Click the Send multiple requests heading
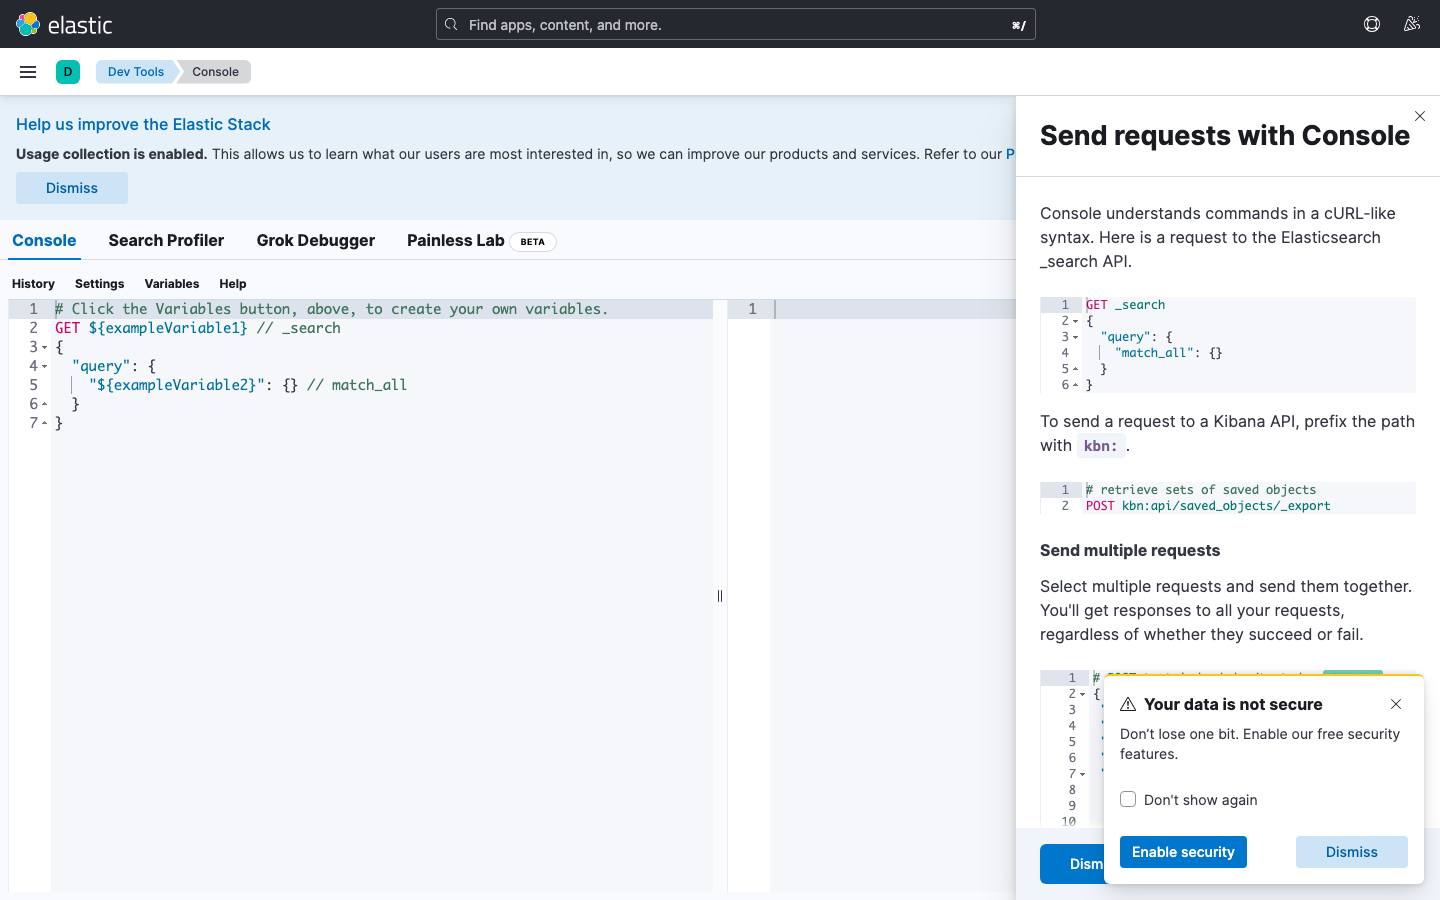 point(1130,550)
